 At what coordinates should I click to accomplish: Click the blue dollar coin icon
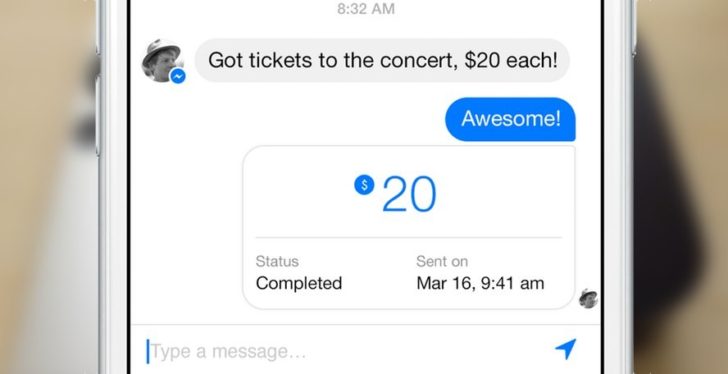tap(364, 185)
